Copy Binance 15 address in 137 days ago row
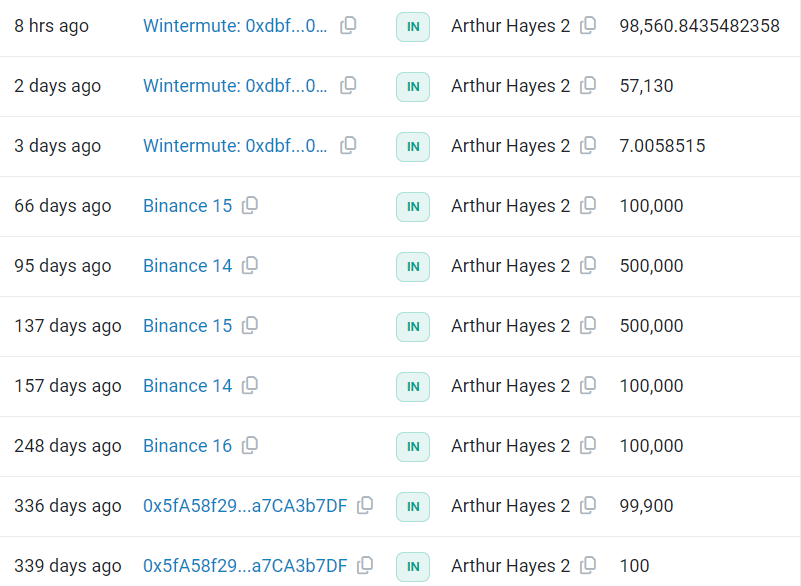Viewport: 801px width, 586px height. tap(250, 325)
